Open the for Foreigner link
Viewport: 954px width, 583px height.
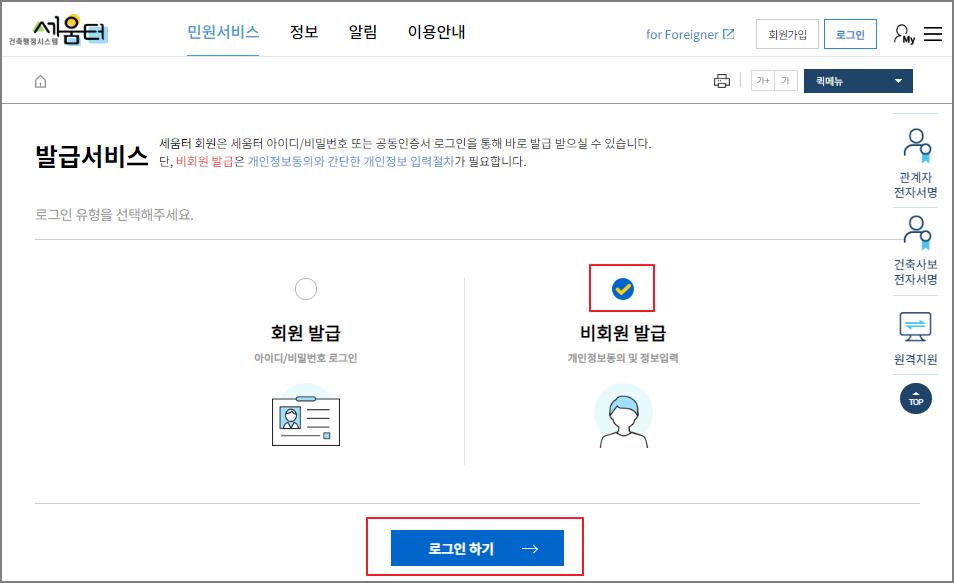pyautogui.click(x=688, y=33)
